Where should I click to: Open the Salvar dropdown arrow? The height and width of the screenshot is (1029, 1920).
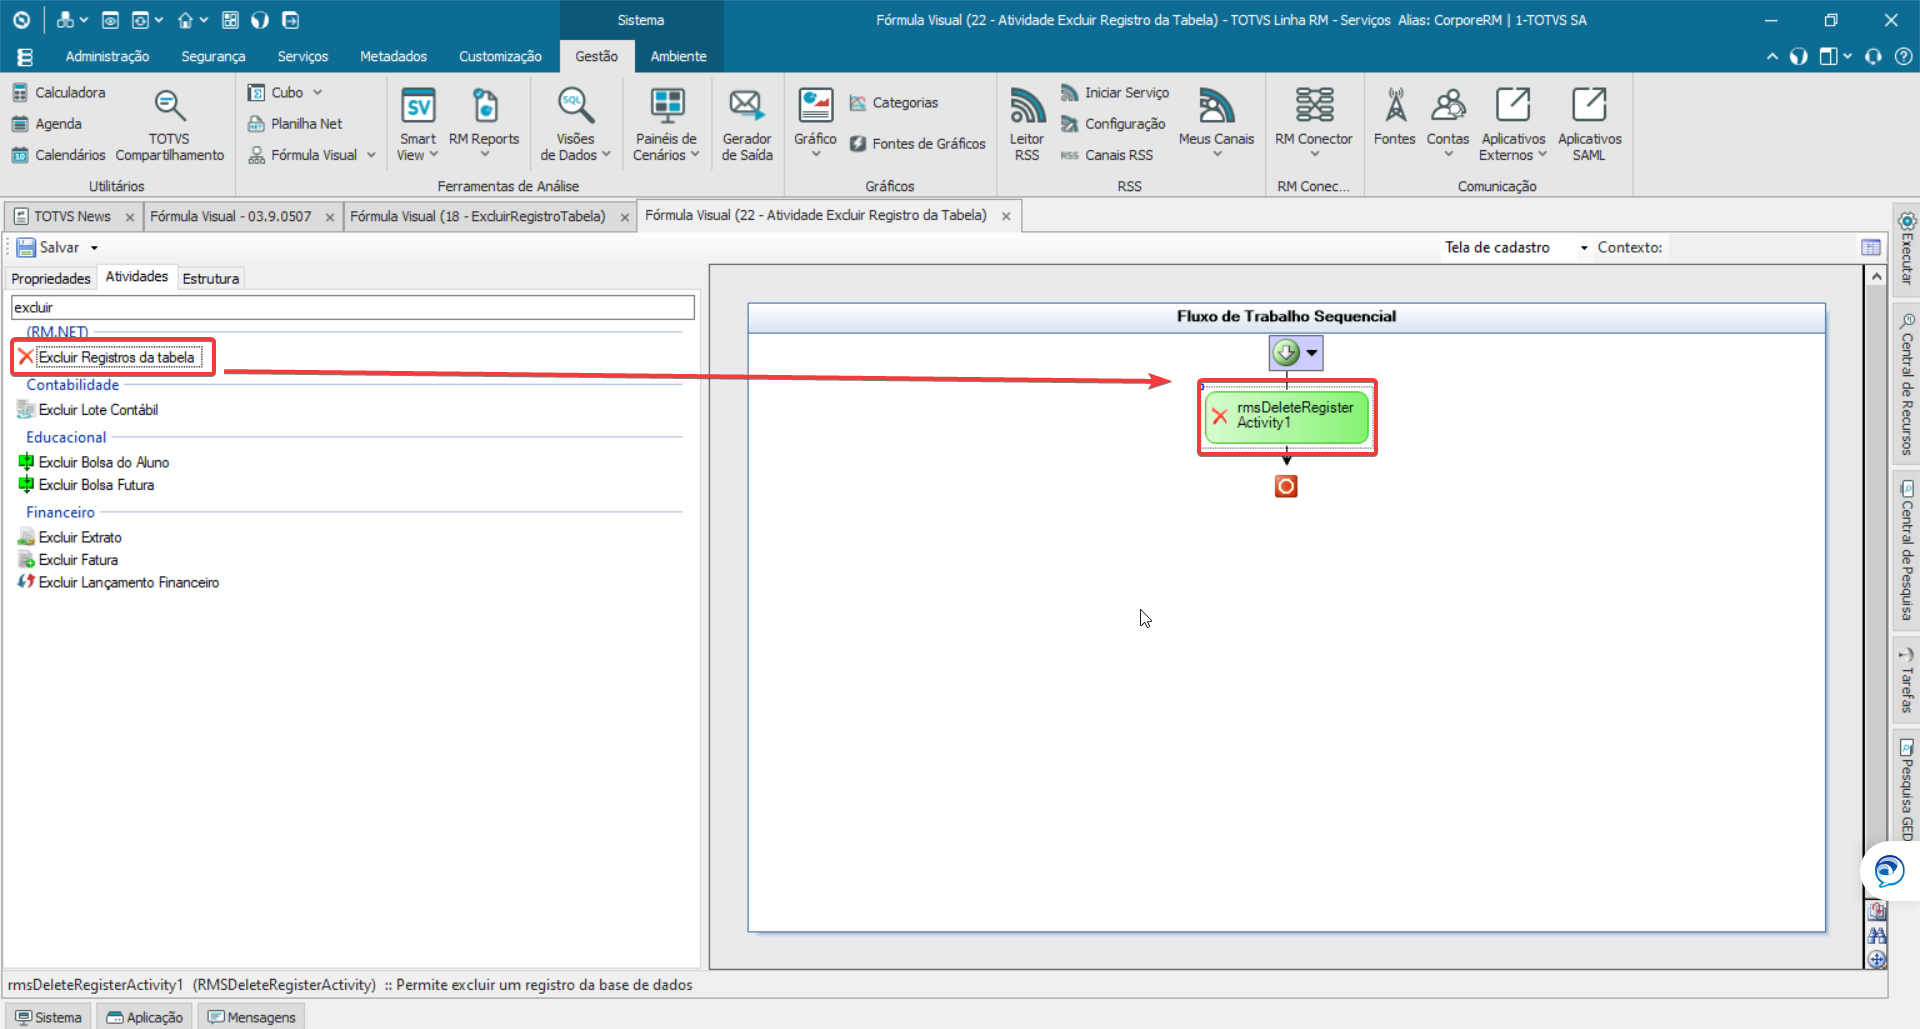coord(94,248)
